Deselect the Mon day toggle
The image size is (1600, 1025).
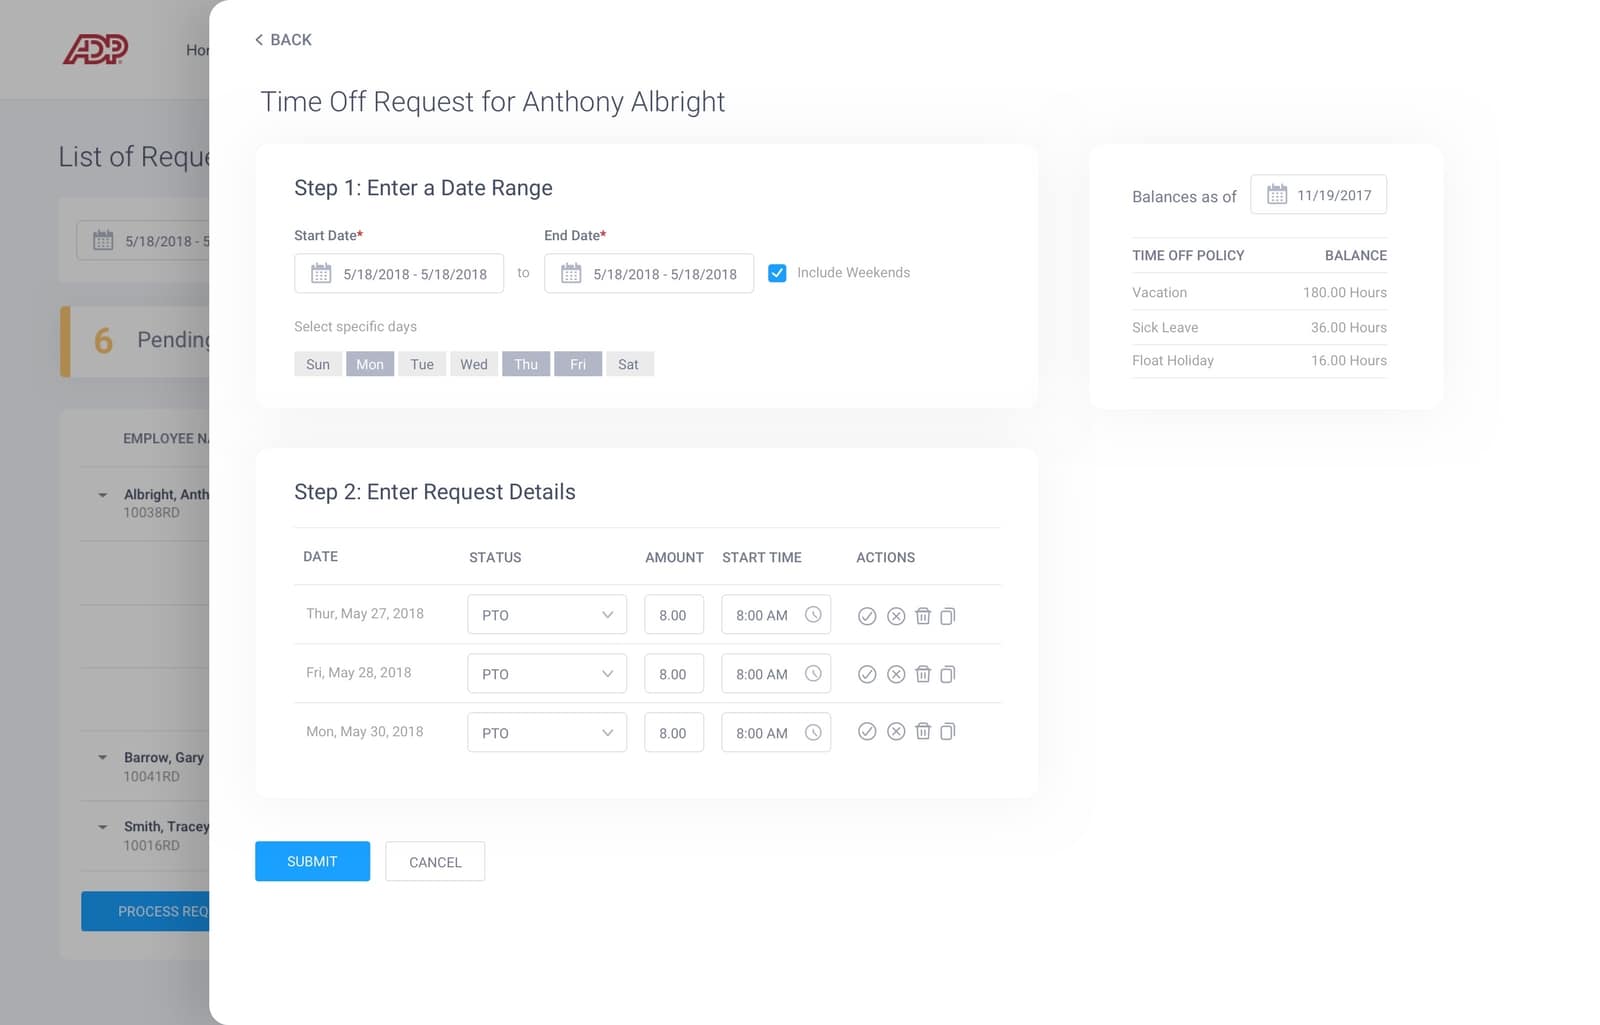coord(369,363)
